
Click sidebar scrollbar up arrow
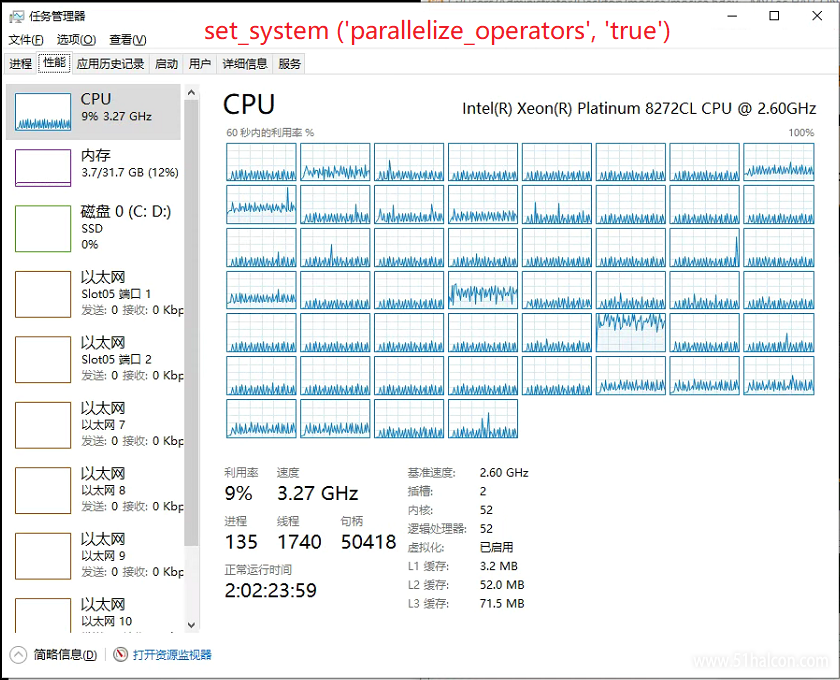[191, 92]
